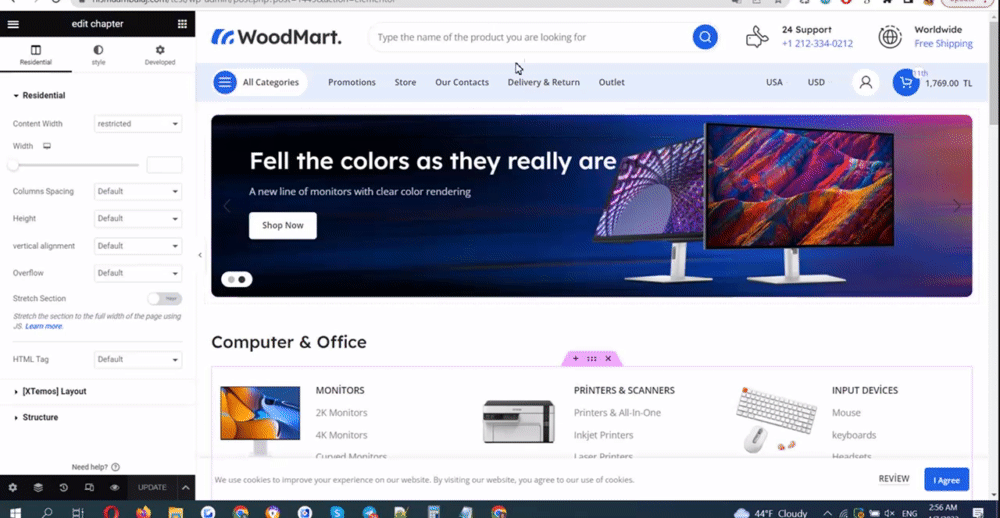Click the Windows taskbar search icon
This screenshot has width=1000, height=518.
47,512
